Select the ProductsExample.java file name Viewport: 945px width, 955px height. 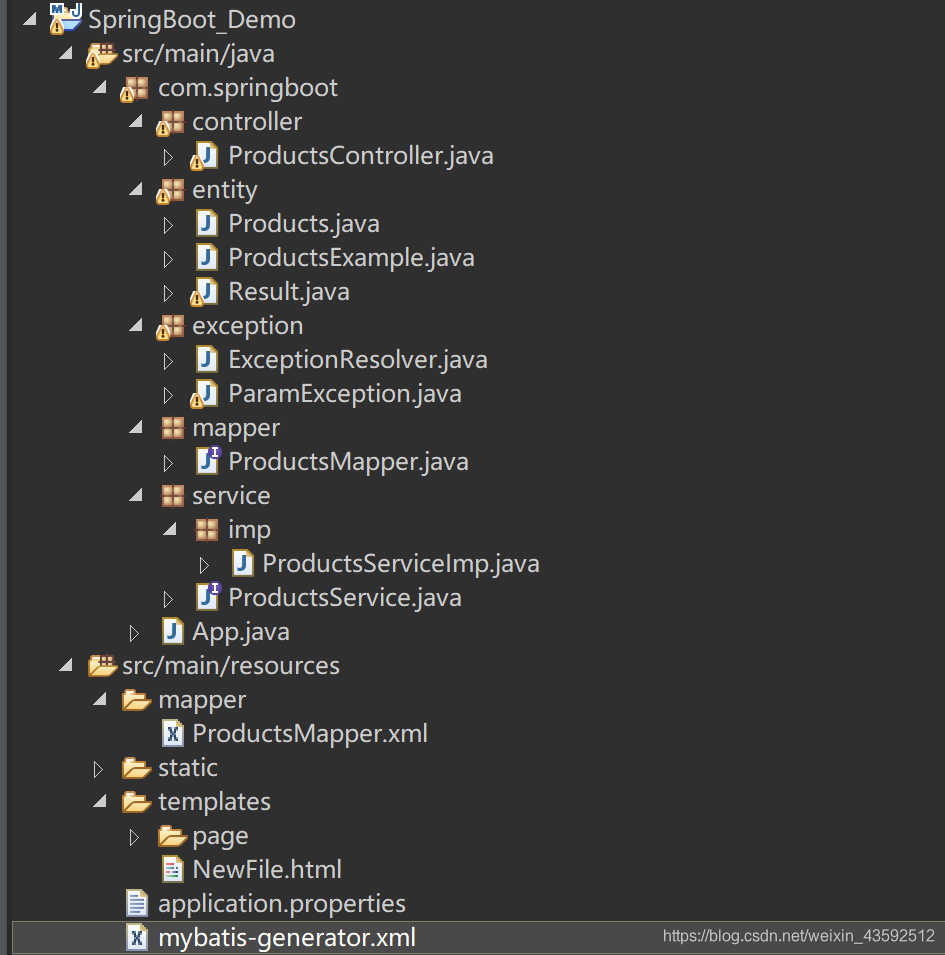(351, 258)
